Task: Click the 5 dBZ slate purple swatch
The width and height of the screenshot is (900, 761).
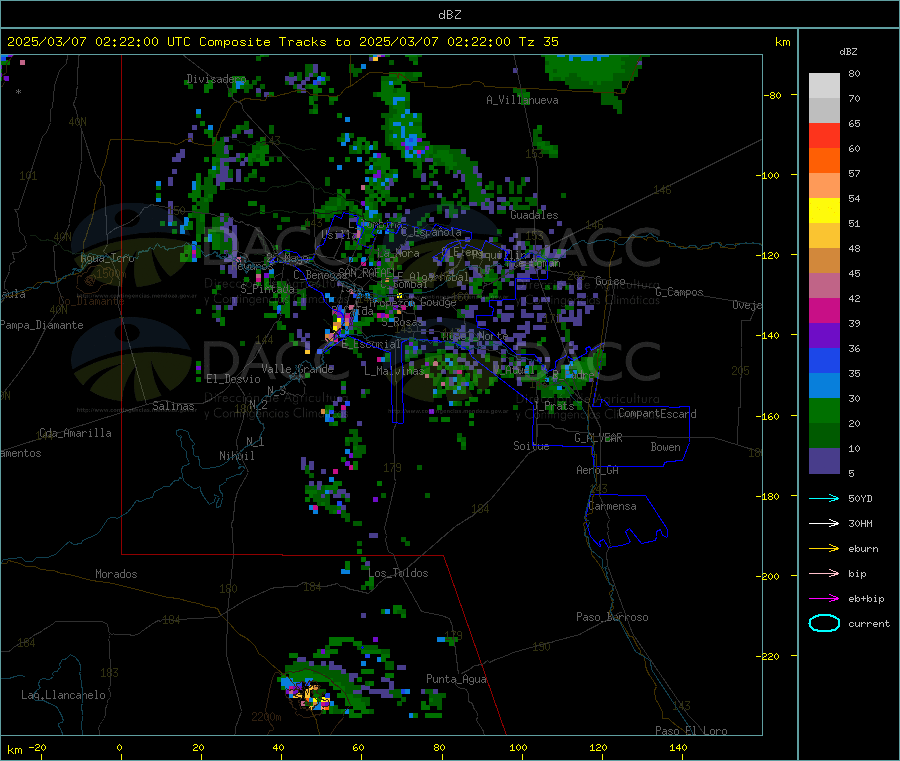Action: pos(824,461)
